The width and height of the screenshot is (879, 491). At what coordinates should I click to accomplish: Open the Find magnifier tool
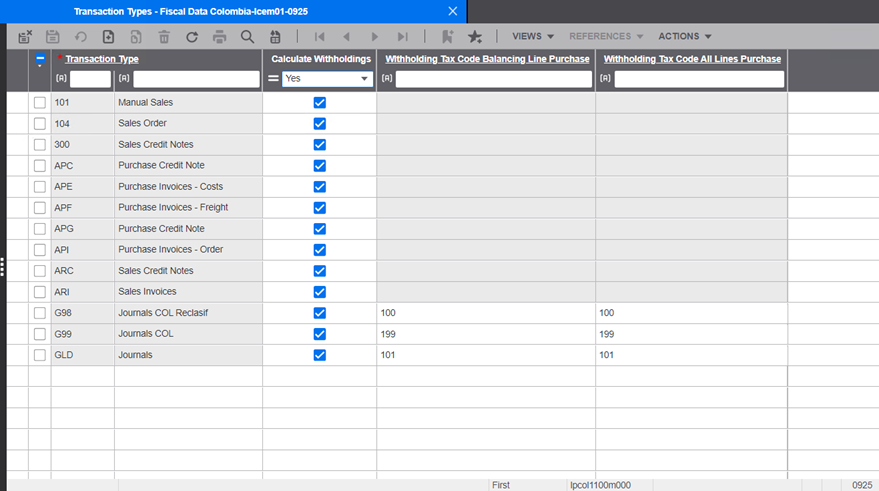tap(247, 37)
